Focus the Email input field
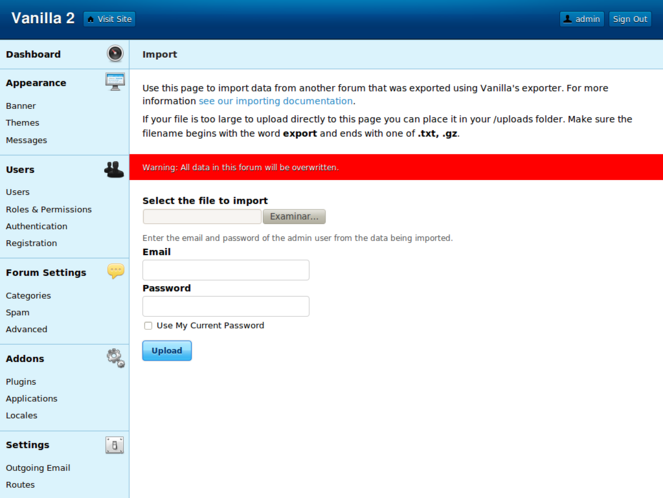This screenshot has width=663, height=498. 226,270
